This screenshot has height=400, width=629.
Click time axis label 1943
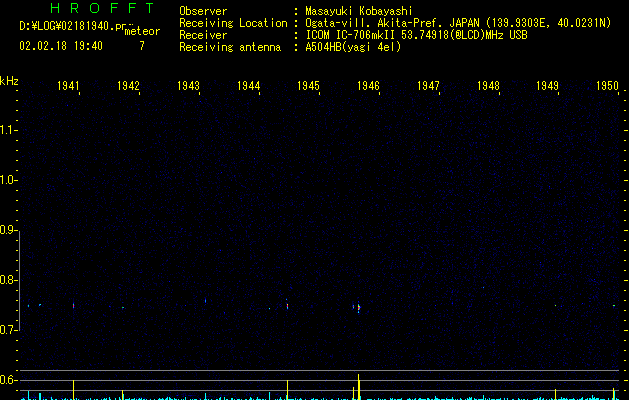188,86
